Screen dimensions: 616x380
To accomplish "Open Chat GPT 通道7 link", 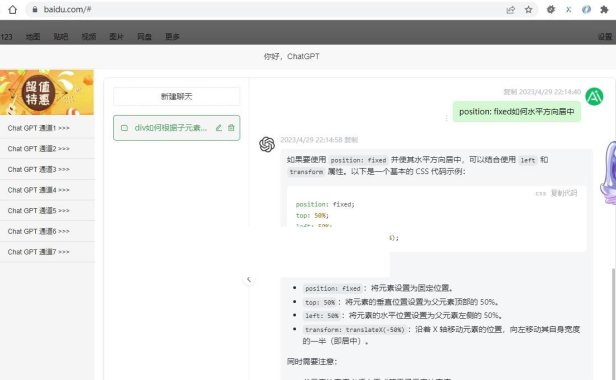I will coord(38,252).
